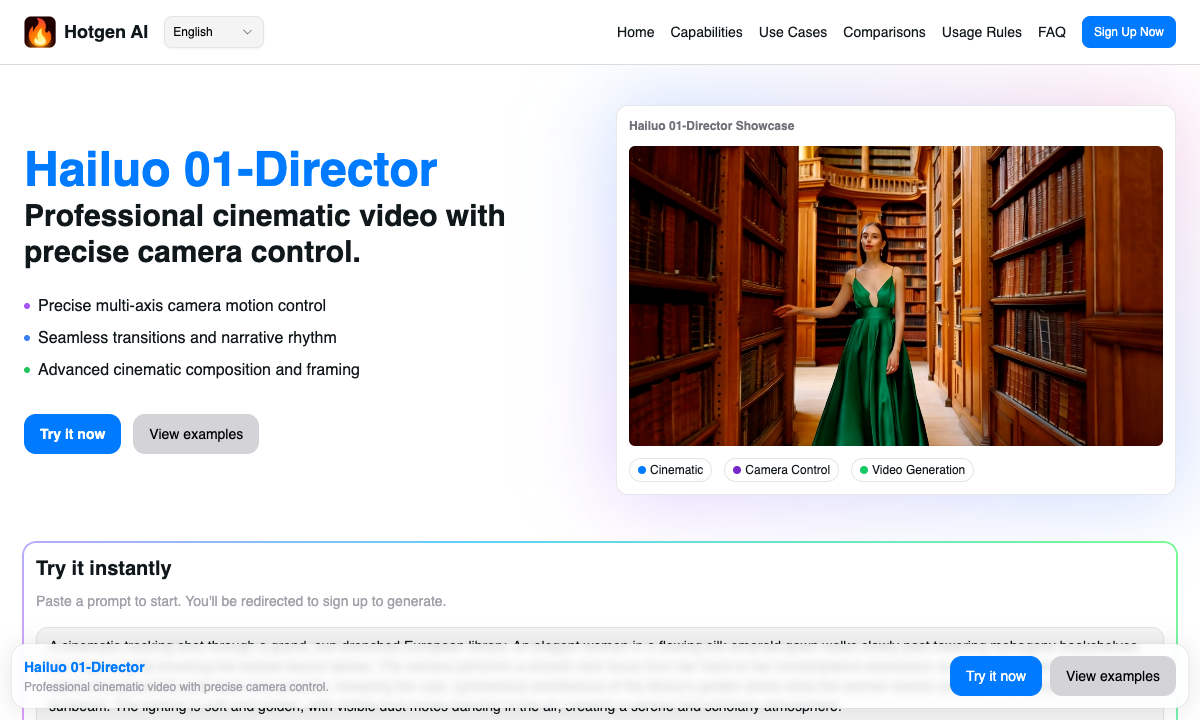Click the Sign Up Now button
The height and width of the screenshot is (720, 1200).
(1128, 31)
